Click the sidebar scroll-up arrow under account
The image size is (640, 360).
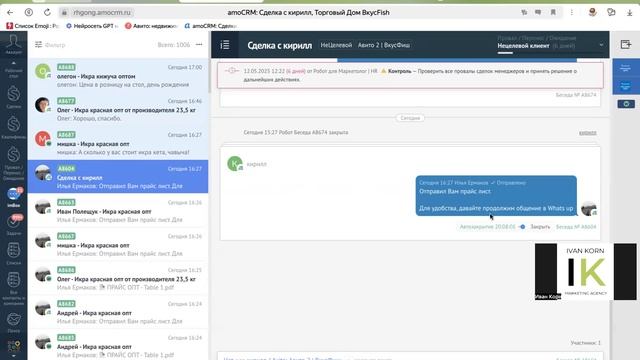[x=13, y=63]
